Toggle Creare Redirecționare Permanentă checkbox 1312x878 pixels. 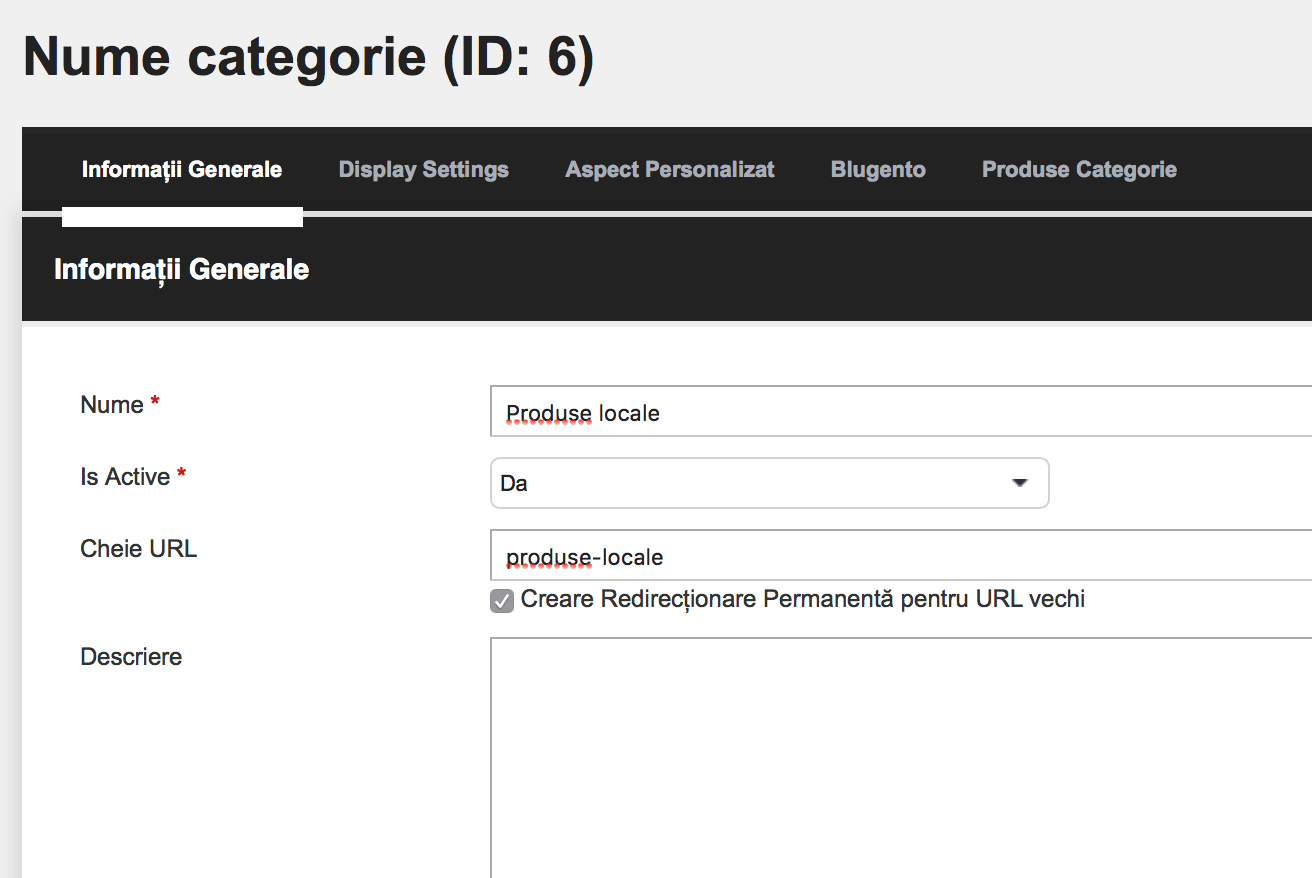click(502, 601)
